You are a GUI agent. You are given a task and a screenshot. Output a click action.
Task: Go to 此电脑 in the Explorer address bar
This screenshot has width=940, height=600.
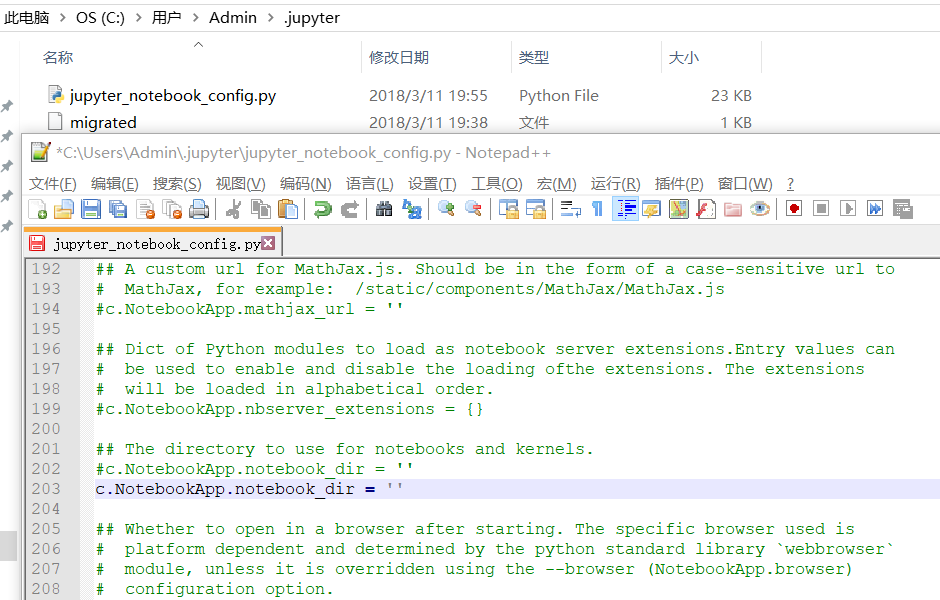coord(26,18)
